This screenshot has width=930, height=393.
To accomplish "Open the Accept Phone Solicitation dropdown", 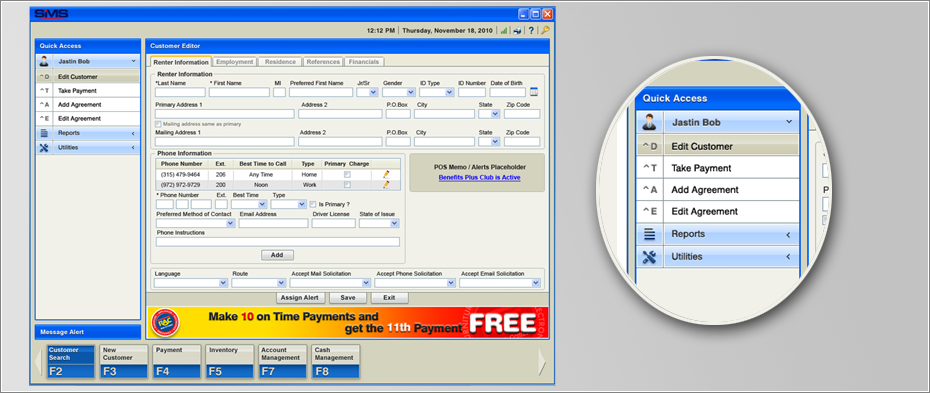I will coord(415,283).
